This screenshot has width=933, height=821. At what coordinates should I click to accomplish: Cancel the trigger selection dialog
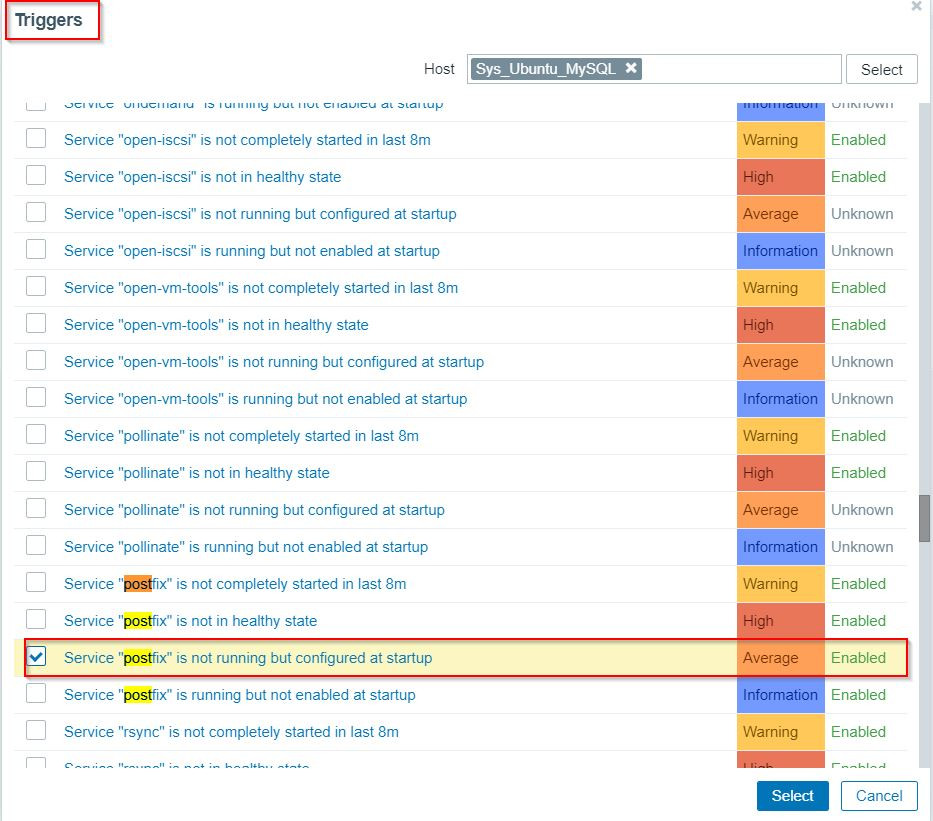[x=879, y=796]
